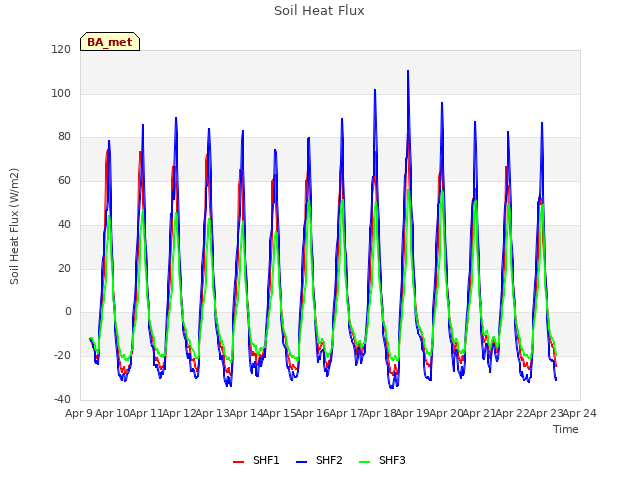This screenshot has width=640, height=480.
Task: Click the Apr 10 date tick label
Action: 112,413
